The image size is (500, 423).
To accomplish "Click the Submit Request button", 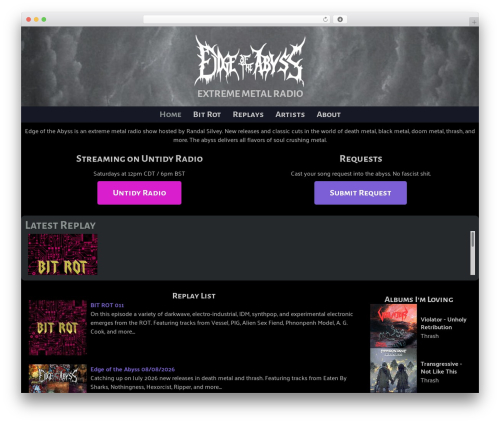I will tap(360, 193).
